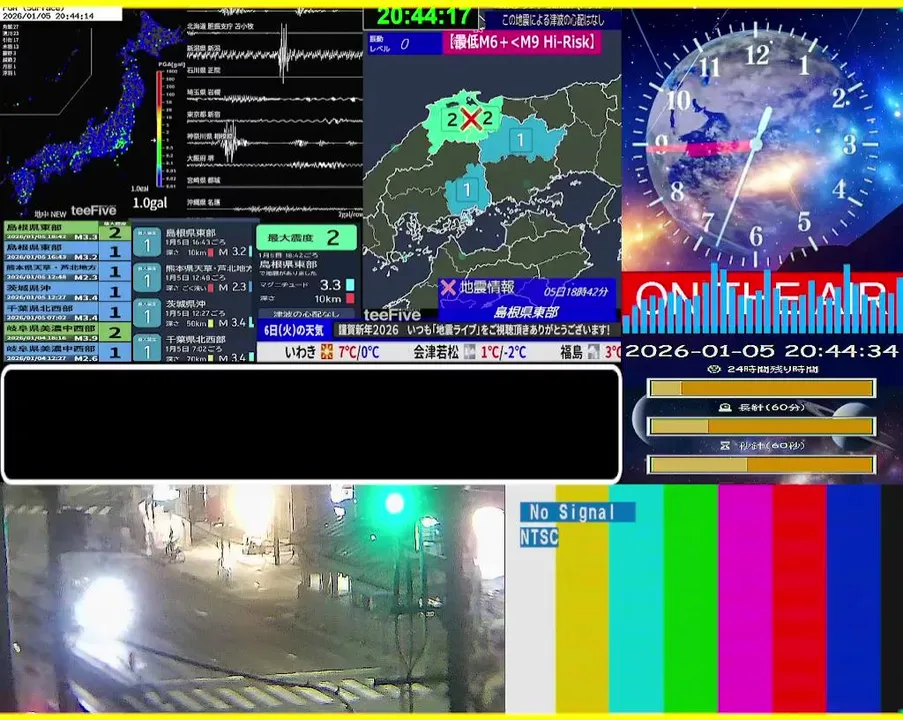Select the 岐阜県美濃中西部 M3.9 row
This screenshot has height=720, width=903.
[67, 332]
